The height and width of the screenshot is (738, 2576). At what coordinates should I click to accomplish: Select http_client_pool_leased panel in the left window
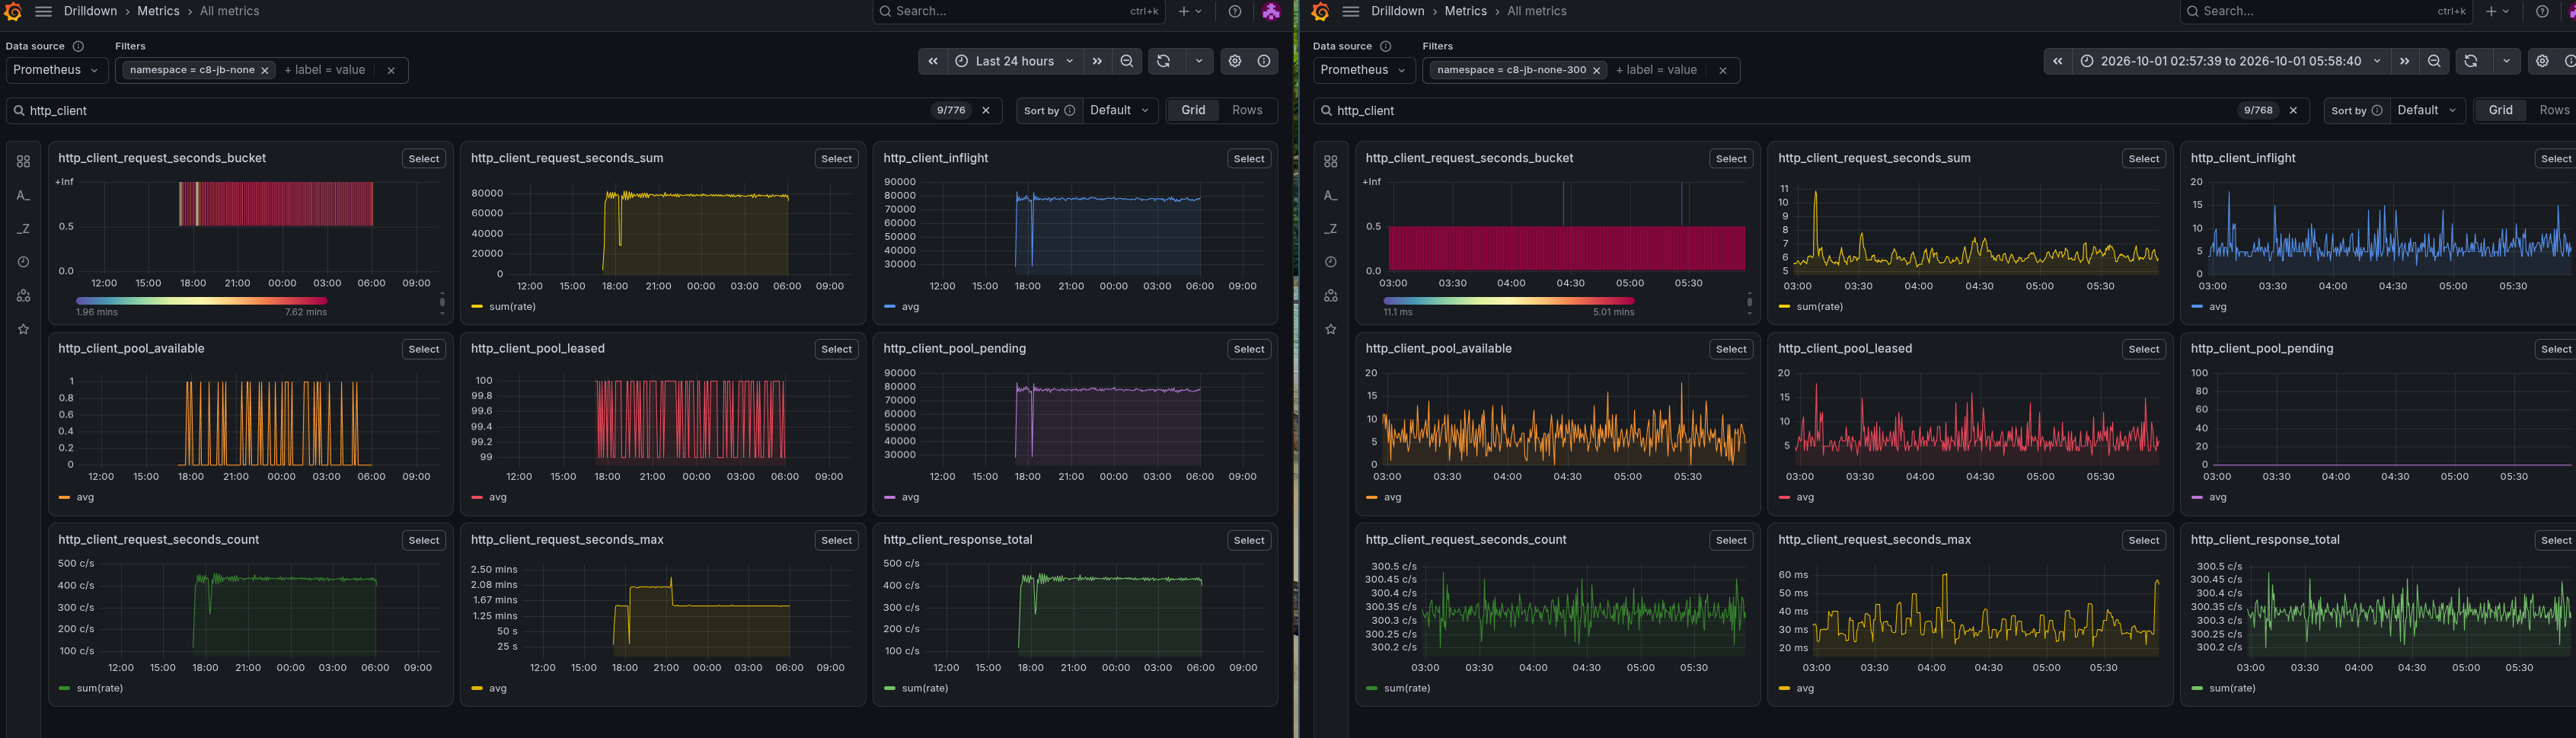(x=836, y=349)
